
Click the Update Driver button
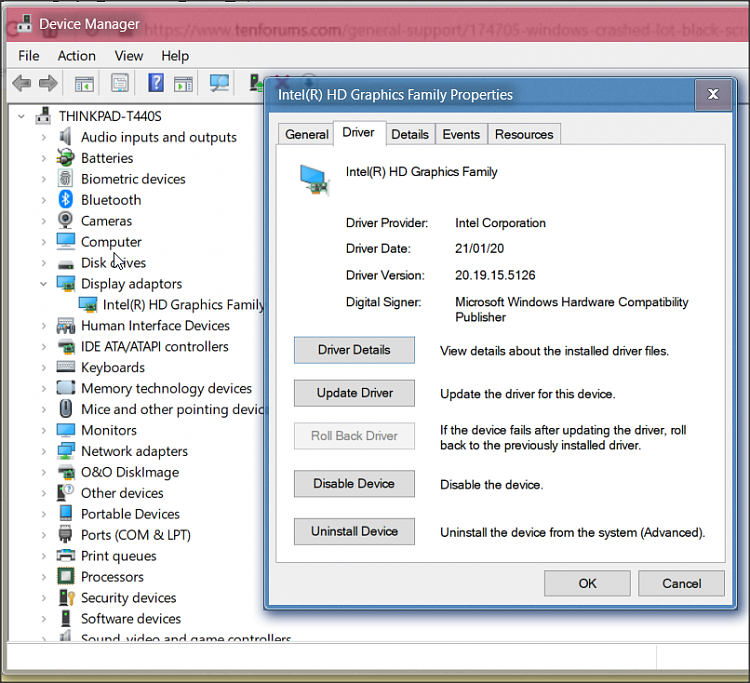click(x=354, y=393)
